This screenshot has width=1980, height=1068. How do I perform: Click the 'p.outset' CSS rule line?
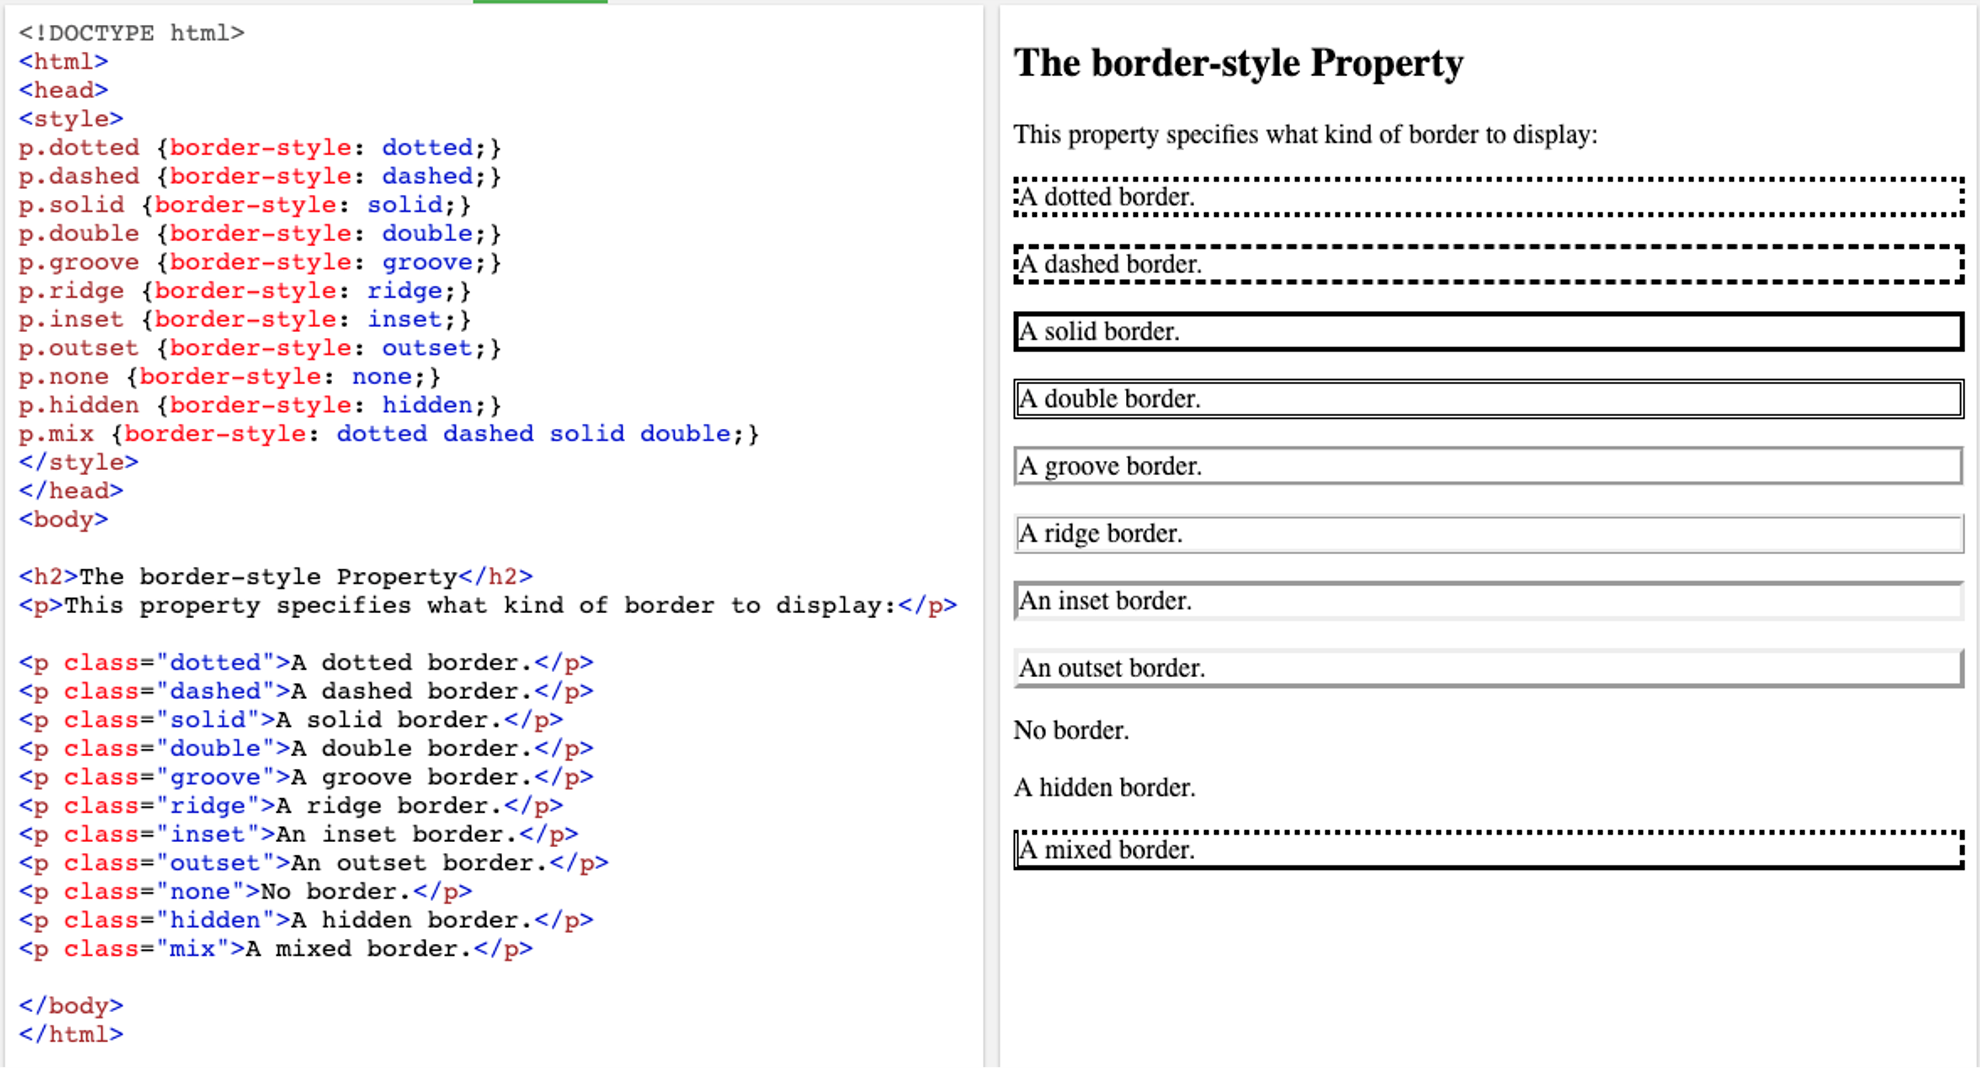260,348
